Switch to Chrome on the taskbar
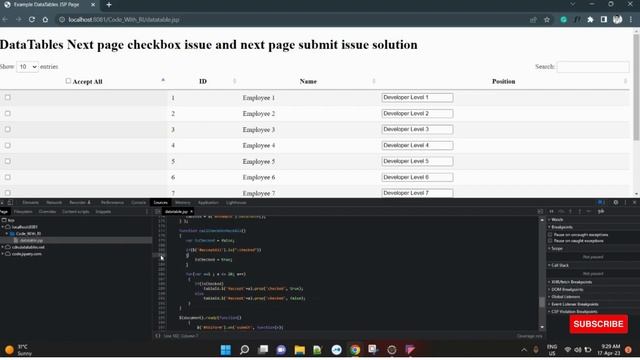640x360 pixels. click(x=355, y=350)
